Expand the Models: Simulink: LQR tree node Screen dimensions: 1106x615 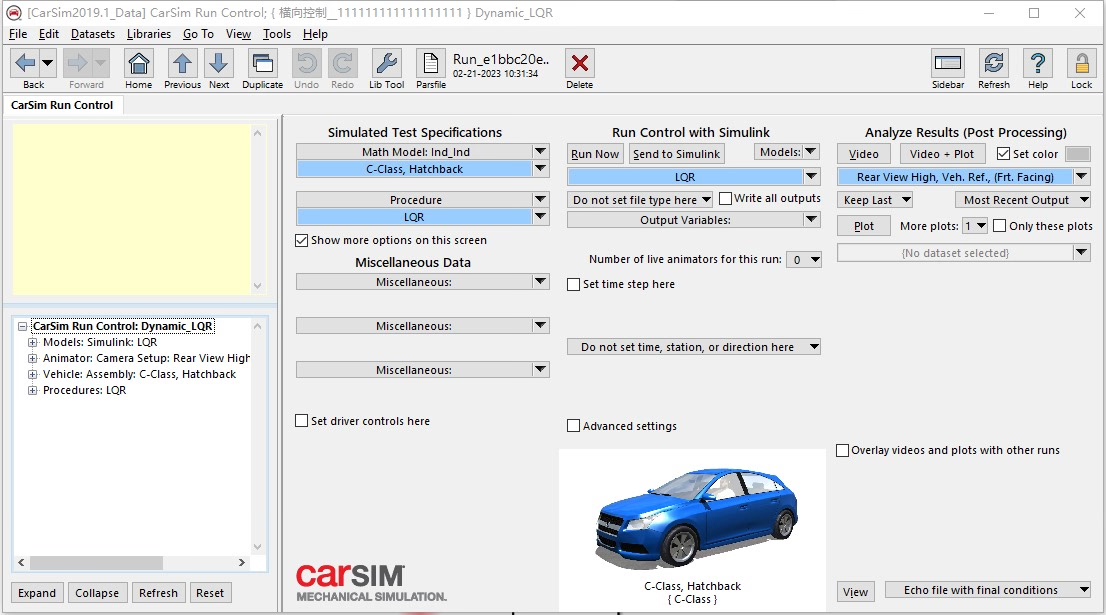coord(32,343)
